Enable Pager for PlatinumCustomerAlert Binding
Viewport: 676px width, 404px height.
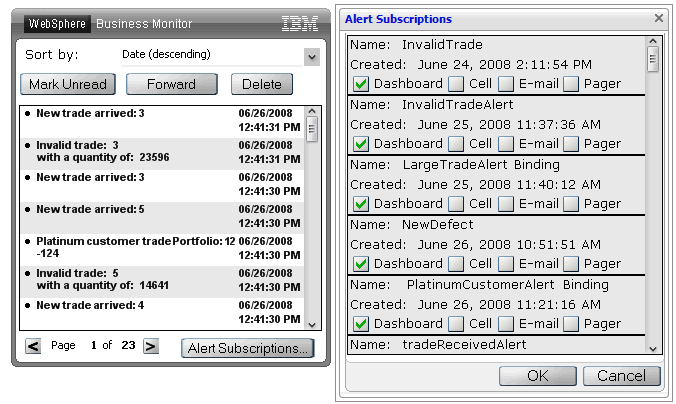tap(570, 323)
